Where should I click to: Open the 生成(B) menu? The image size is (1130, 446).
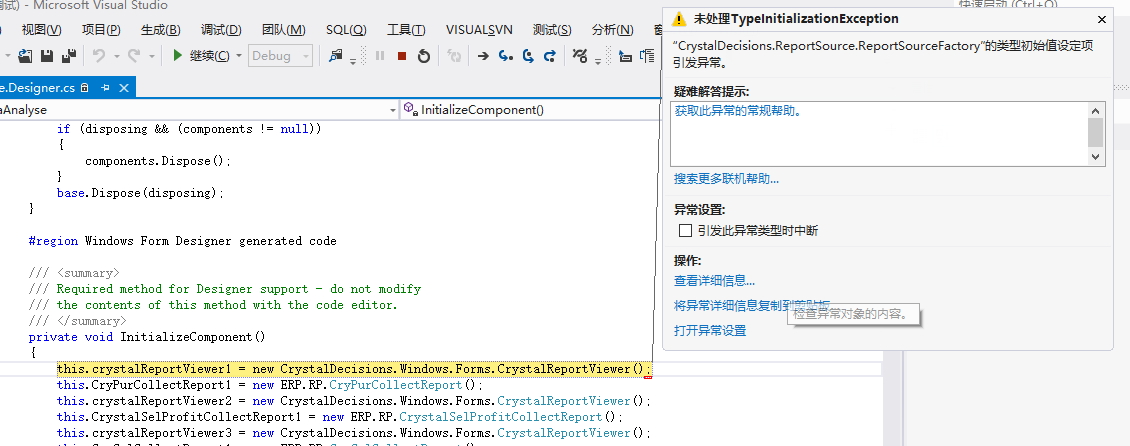(161, 30)
